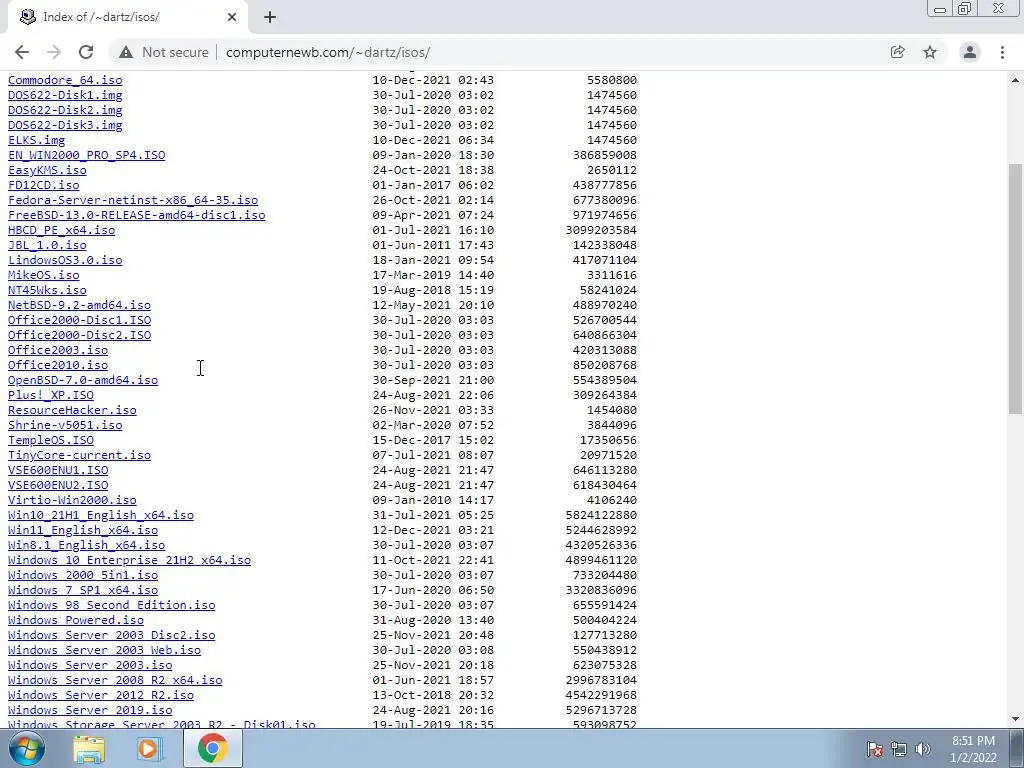Click date 15-Dec-2017 15:02 for TempleOS

pyautogui.click(x=433, y=440)
